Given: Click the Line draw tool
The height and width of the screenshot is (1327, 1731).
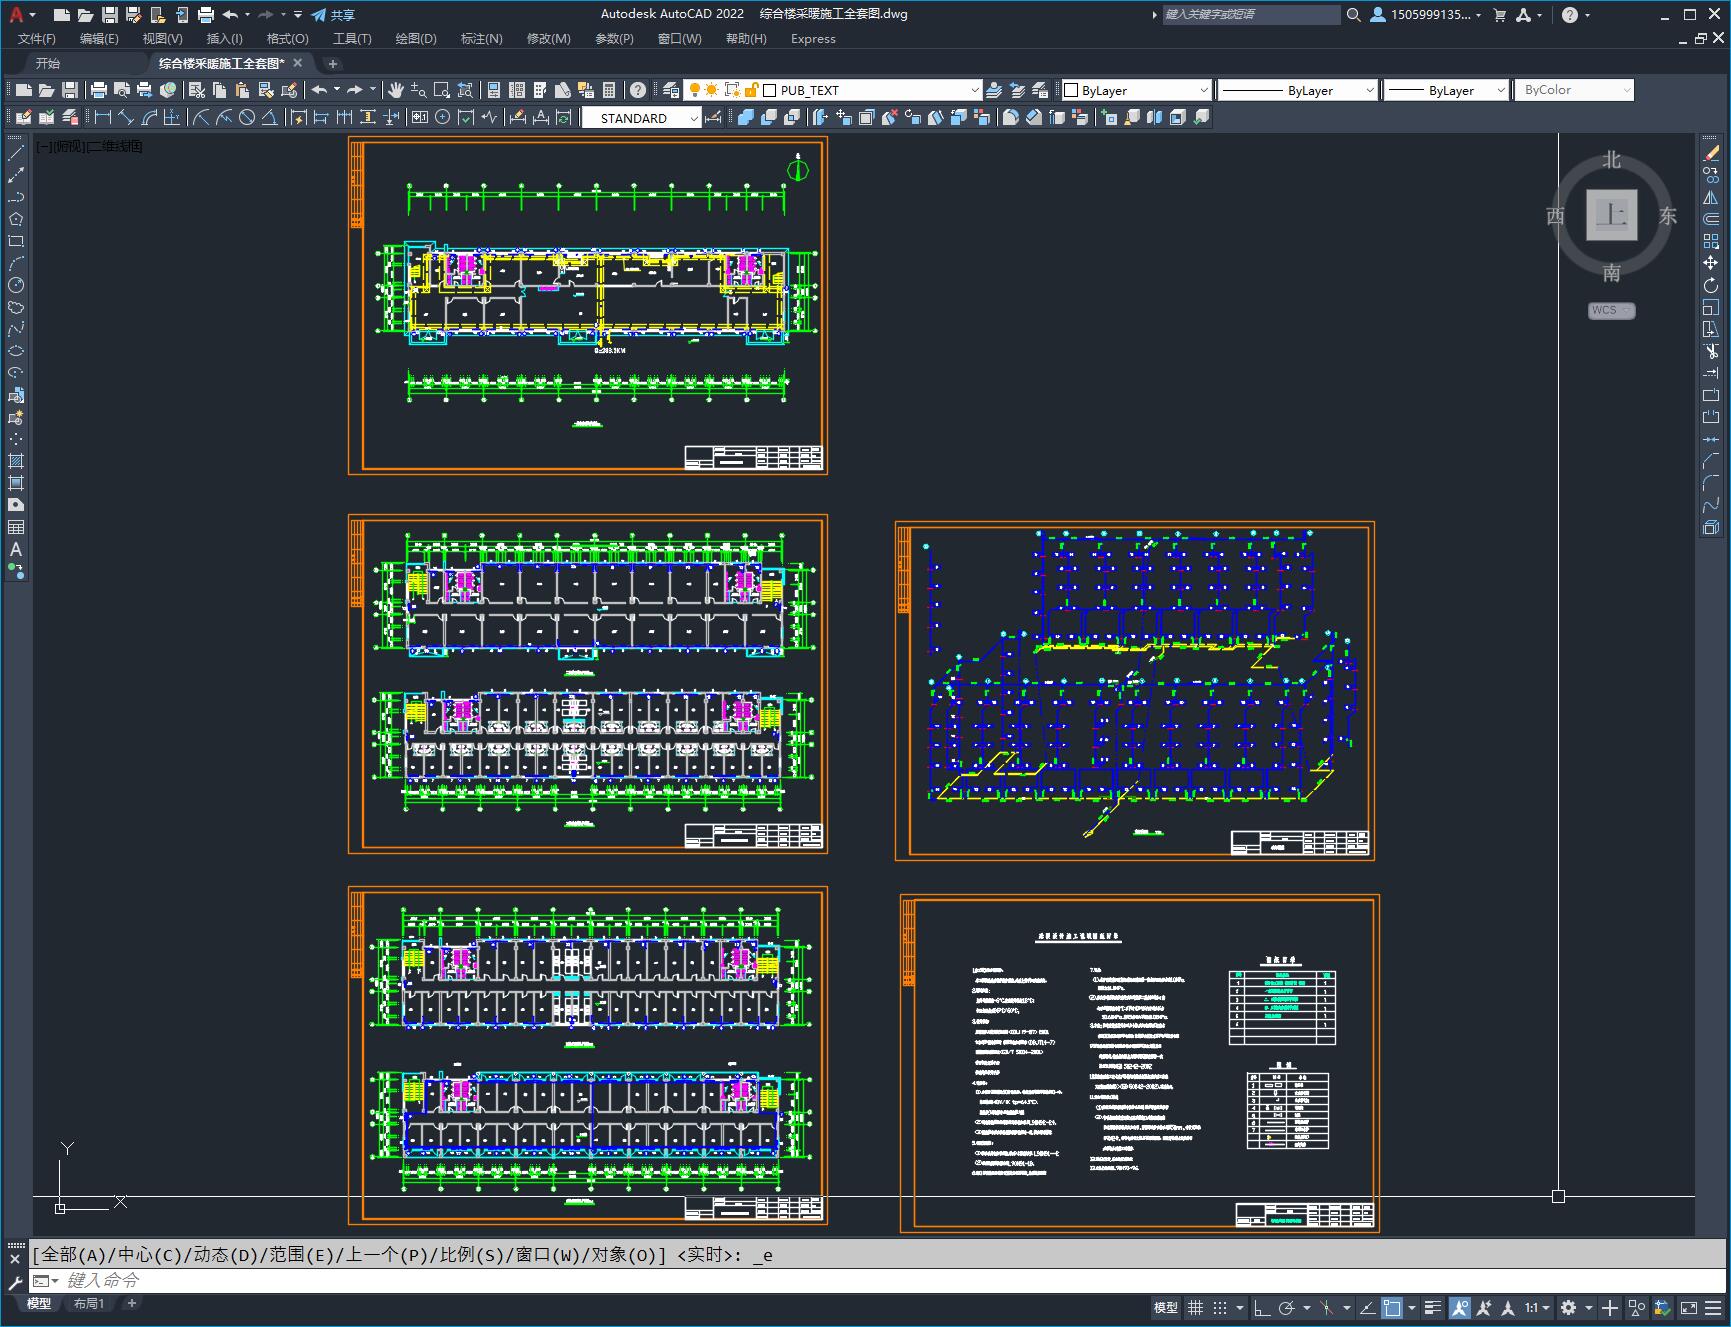Looking at the screenshot, I should 16,153.
